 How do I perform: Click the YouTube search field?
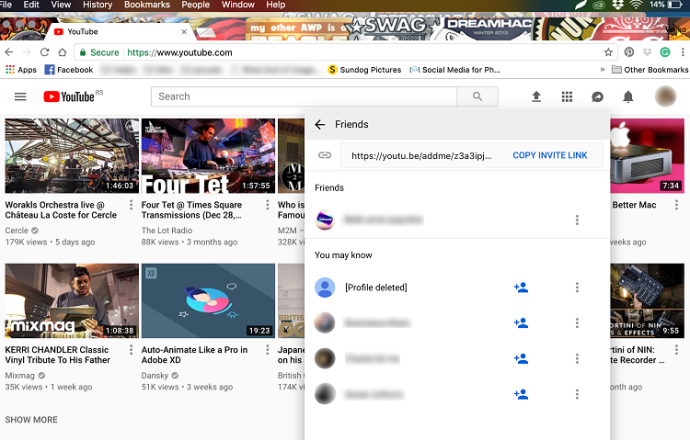click(304, 96)
